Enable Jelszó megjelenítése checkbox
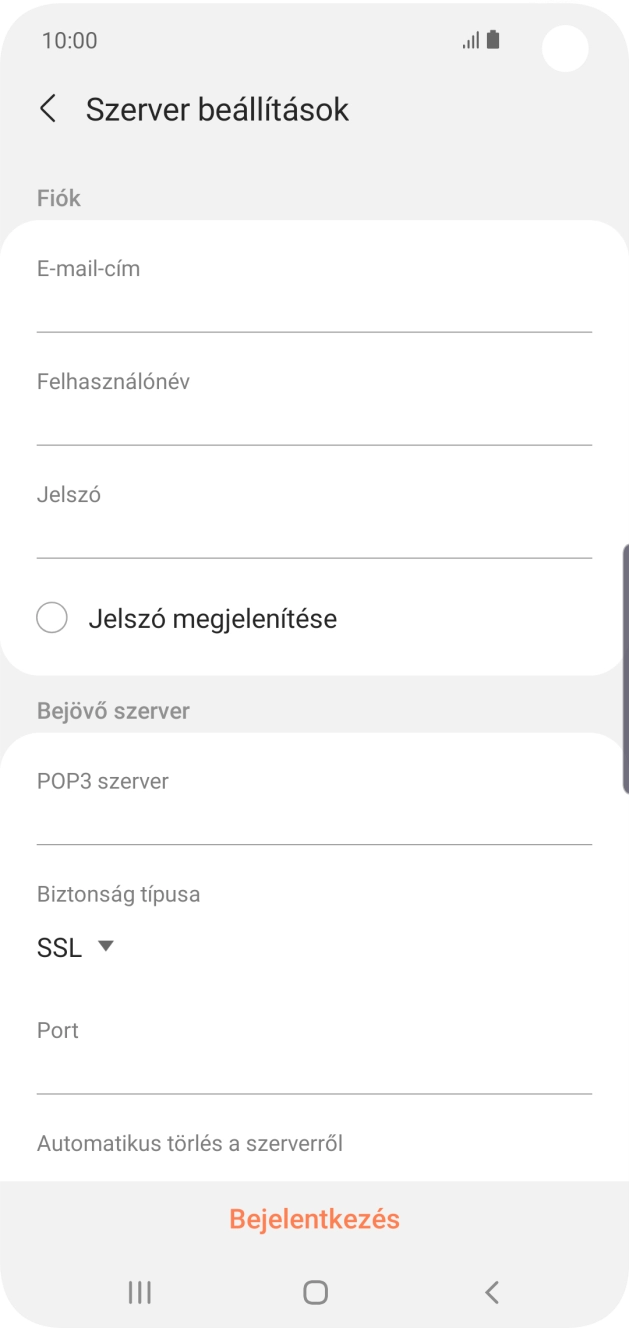The width and height of the screenshot is (629, 1328). 52,618
